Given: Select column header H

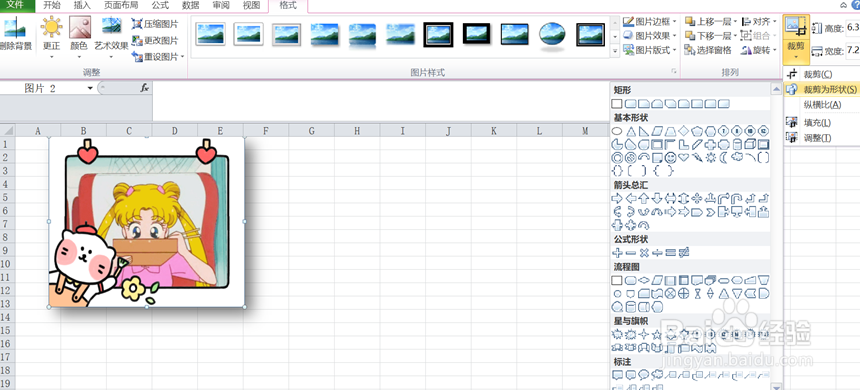Looking at the screenshot, I should tap(357, 131).
